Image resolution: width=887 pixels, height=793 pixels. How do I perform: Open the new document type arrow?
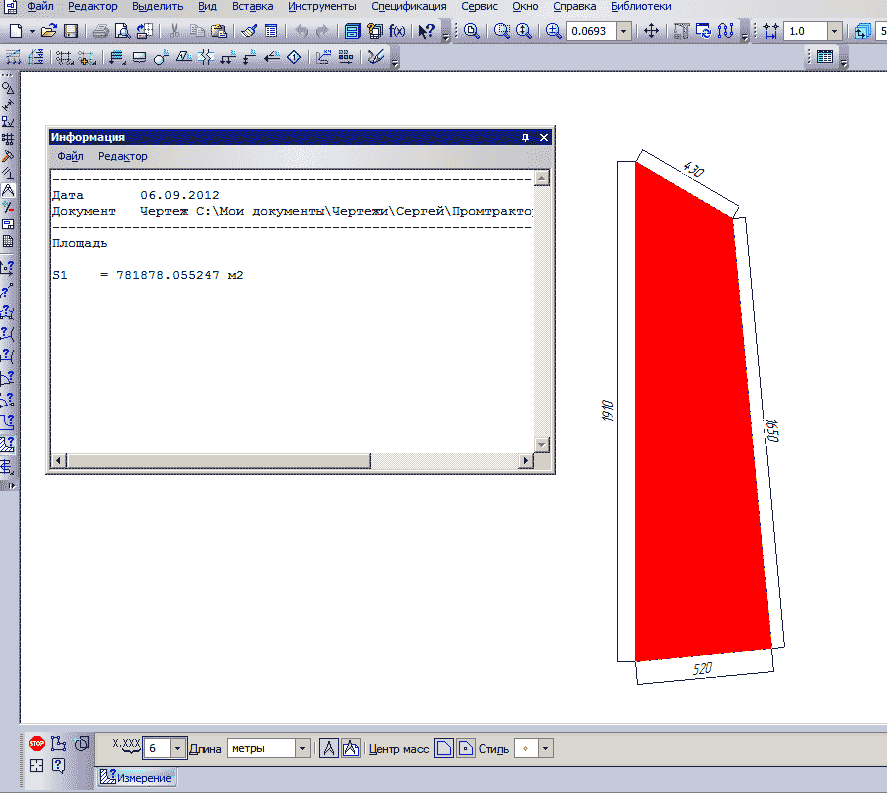pyautogui.click(x=32, y=31)
